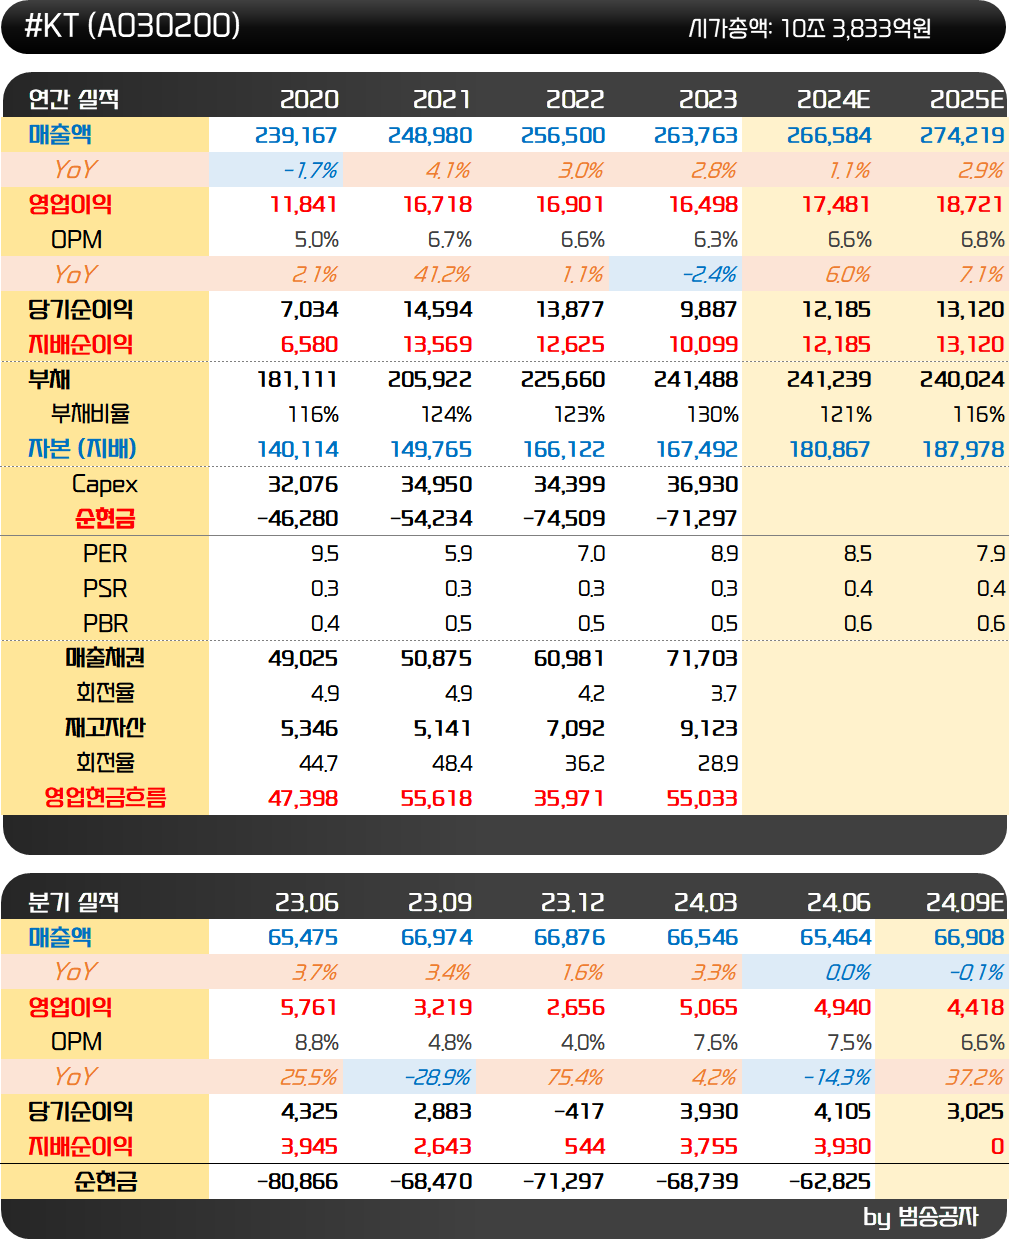Click the 2020 revenue value 239,167
This screenshot has height=1239, width=1010.
coord(297,135)
